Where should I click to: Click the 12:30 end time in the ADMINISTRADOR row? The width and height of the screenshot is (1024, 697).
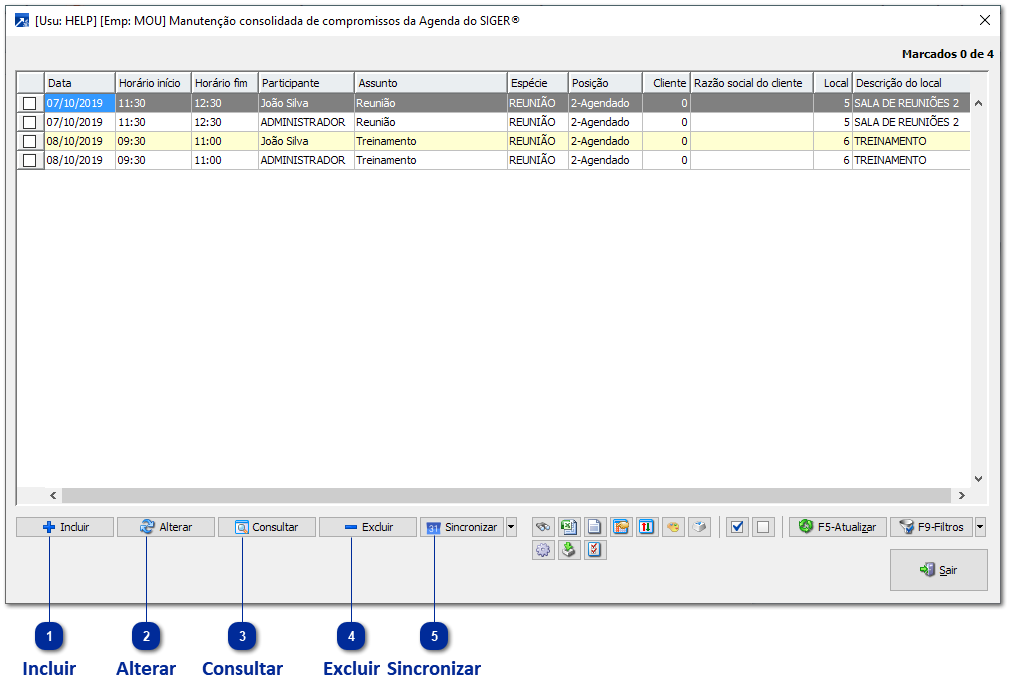(225, 122)
